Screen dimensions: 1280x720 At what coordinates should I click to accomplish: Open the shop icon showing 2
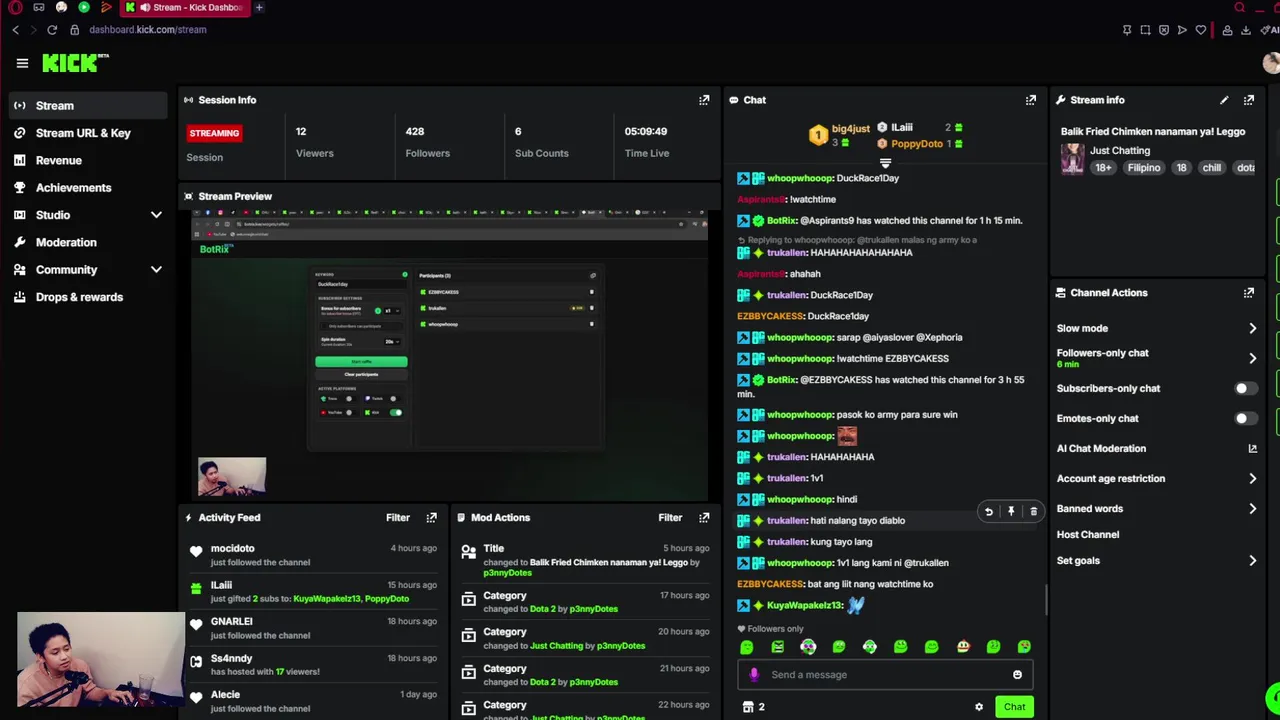point(753,707)
